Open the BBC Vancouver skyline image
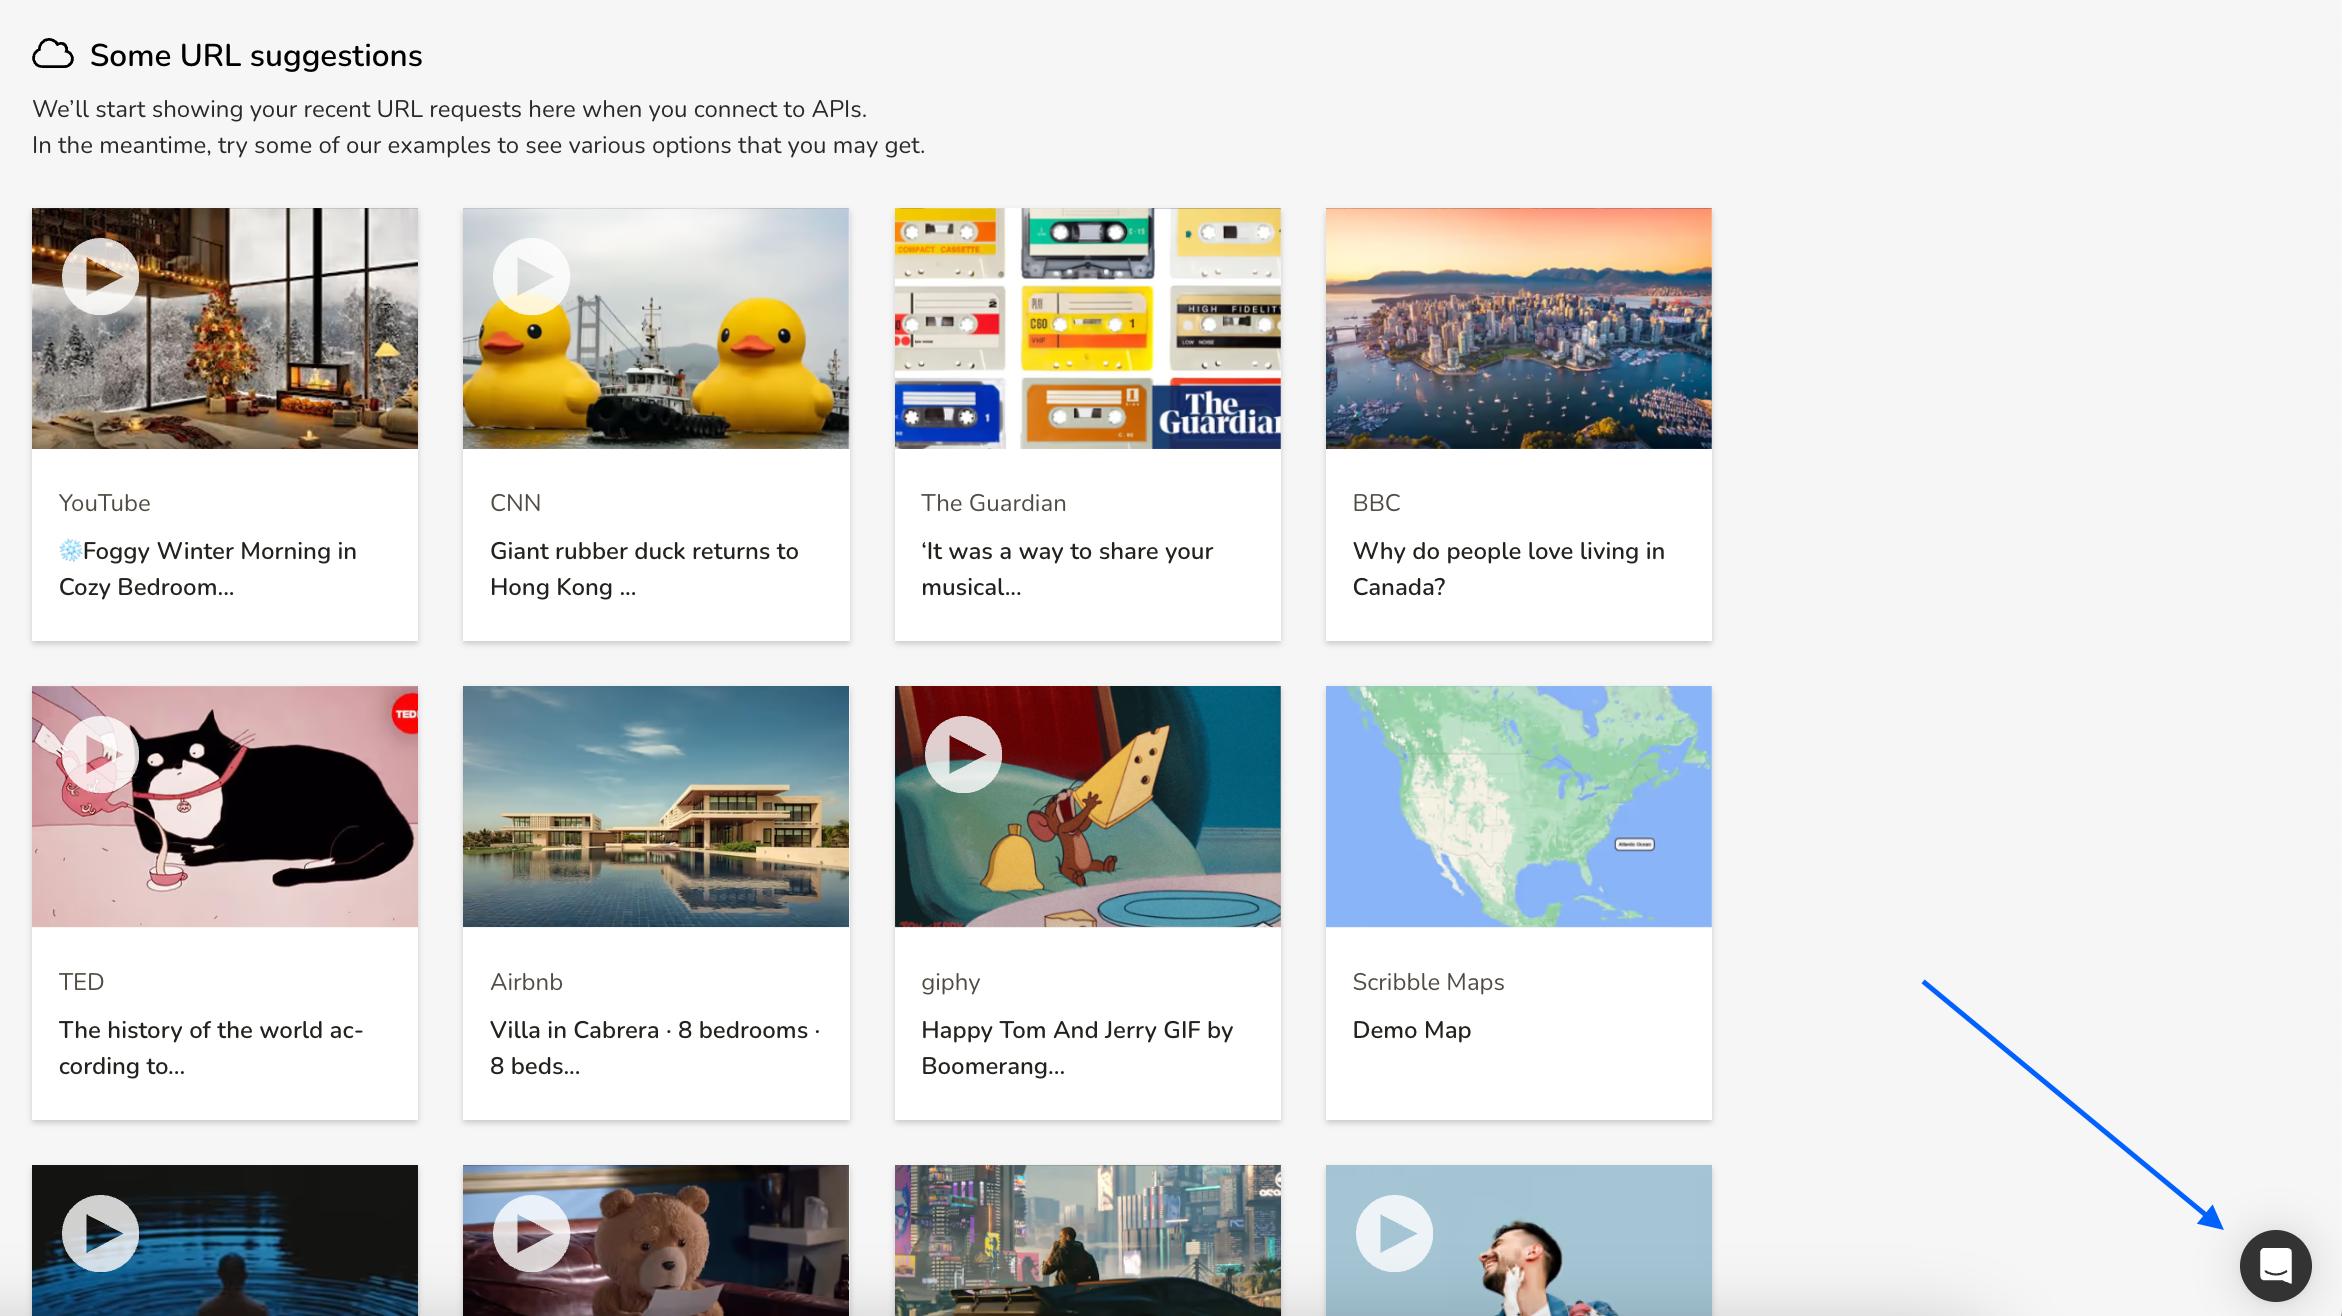Screen dimensions: 2342x1316 (1518, 328)
